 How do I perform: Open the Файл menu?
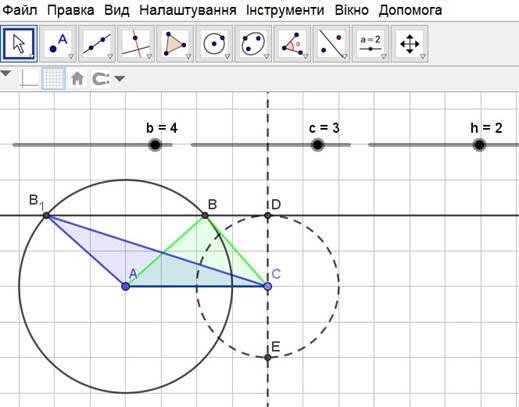coord(20,10)
